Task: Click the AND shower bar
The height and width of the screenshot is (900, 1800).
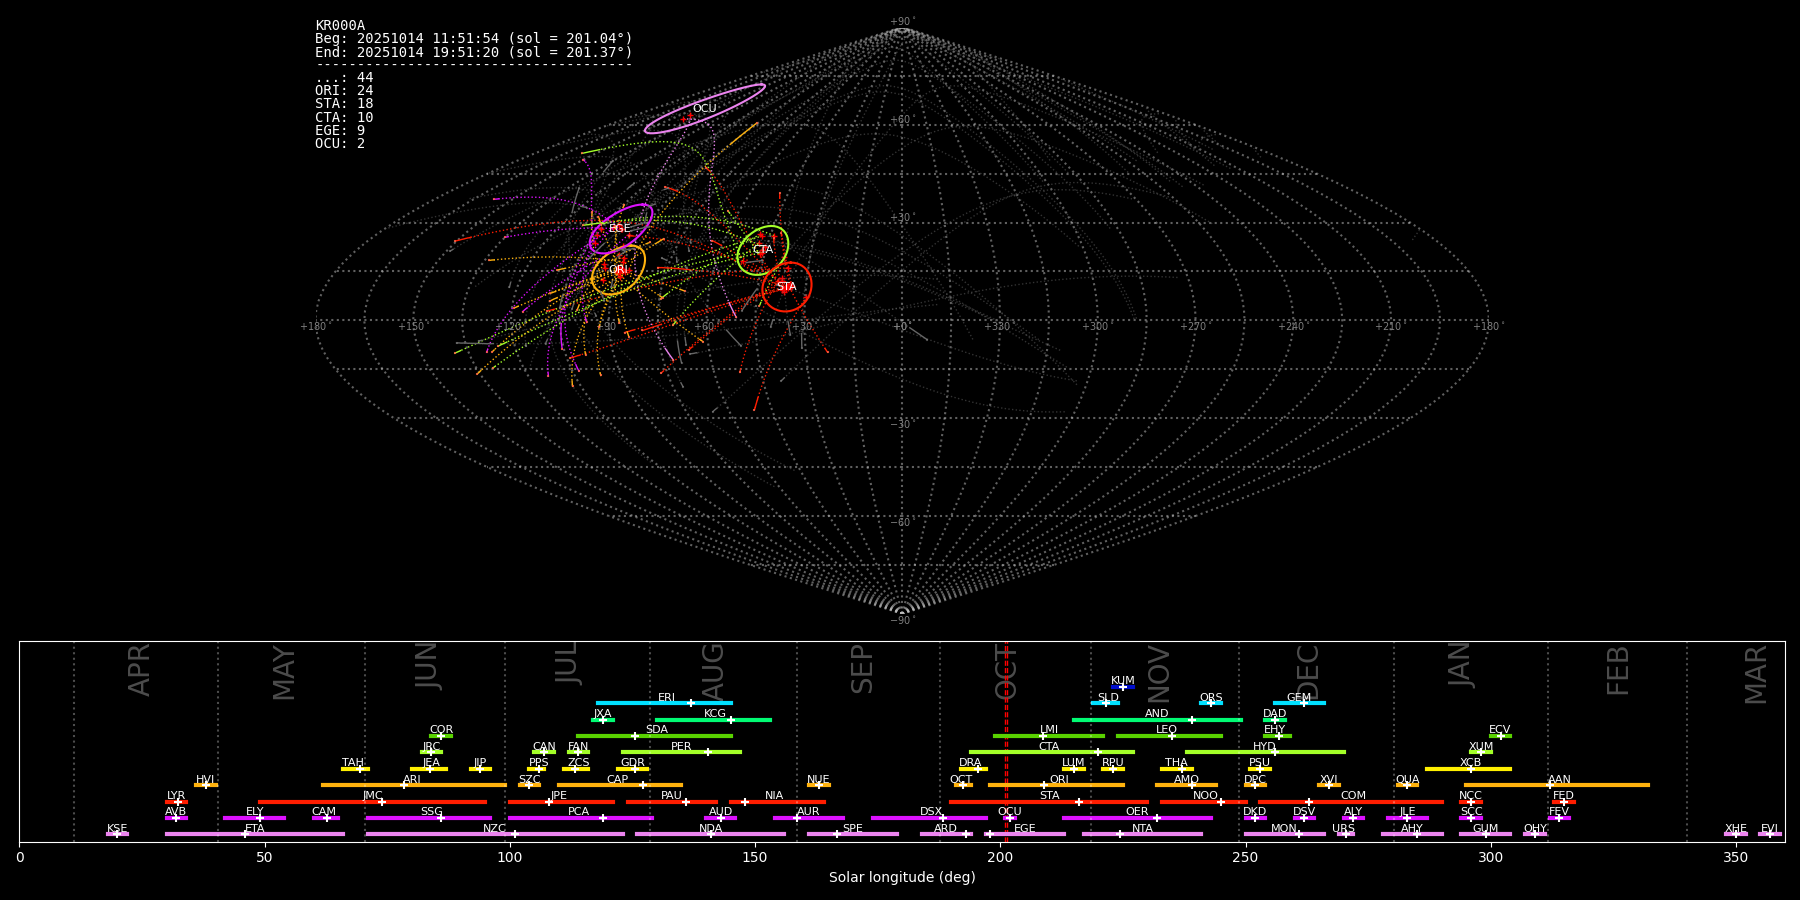Action: click(x=1157, y=720)
